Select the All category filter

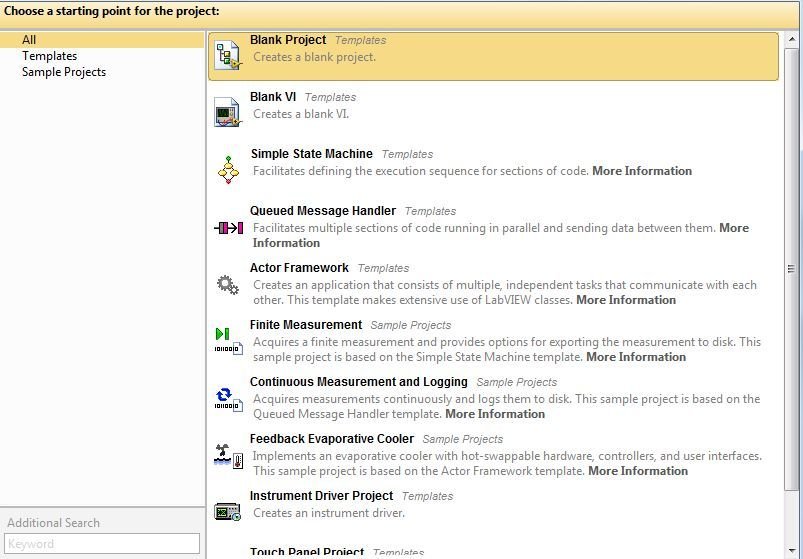point(102,40)
